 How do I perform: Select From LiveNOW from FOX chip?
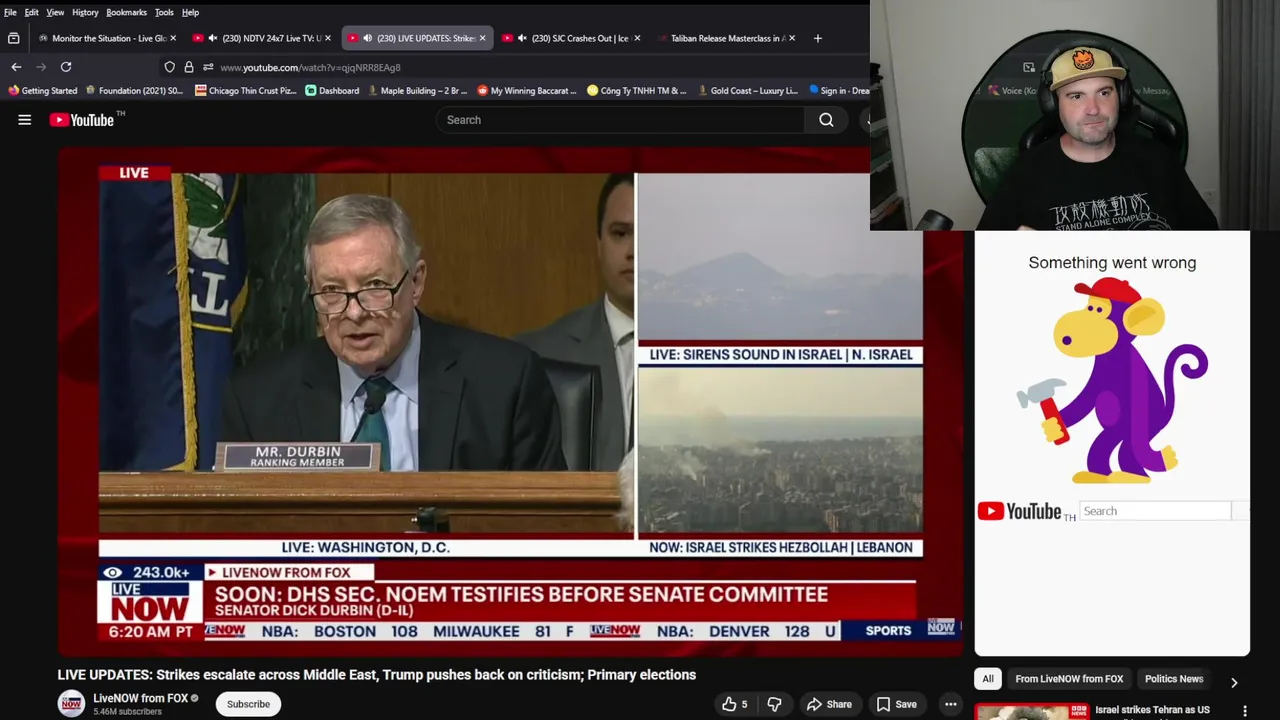point(1069,679)
